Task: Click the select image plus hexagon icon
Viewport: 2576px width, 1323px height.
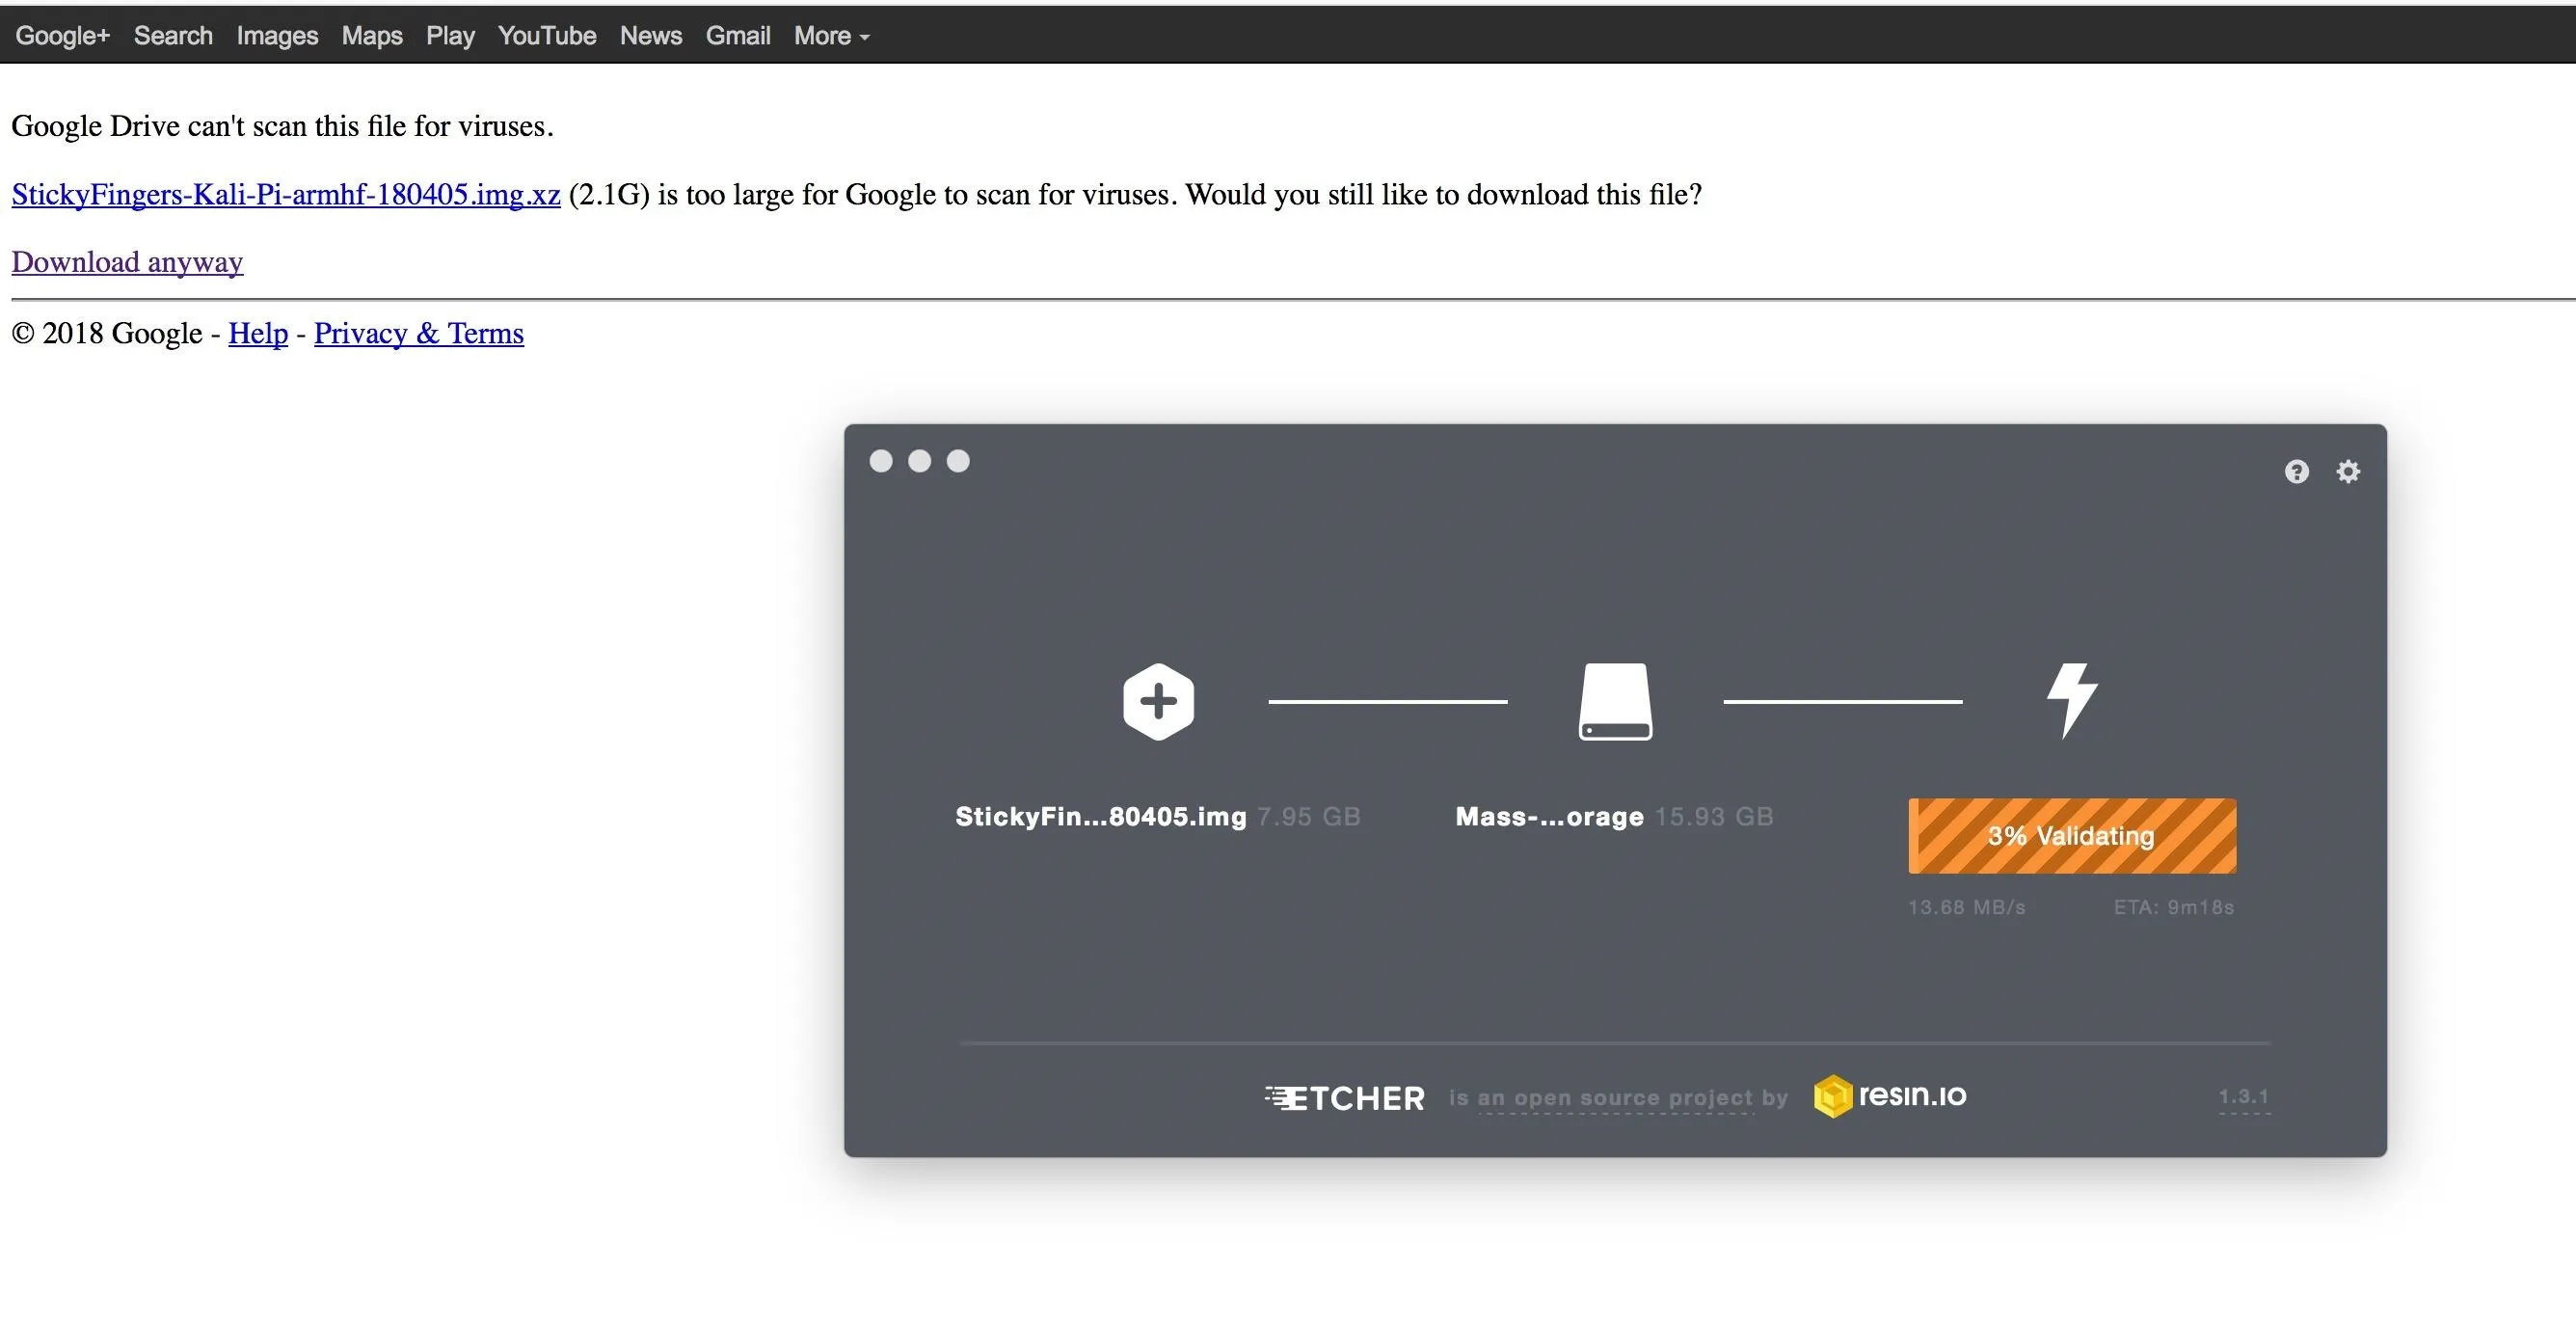Action: coord(1158,701)
